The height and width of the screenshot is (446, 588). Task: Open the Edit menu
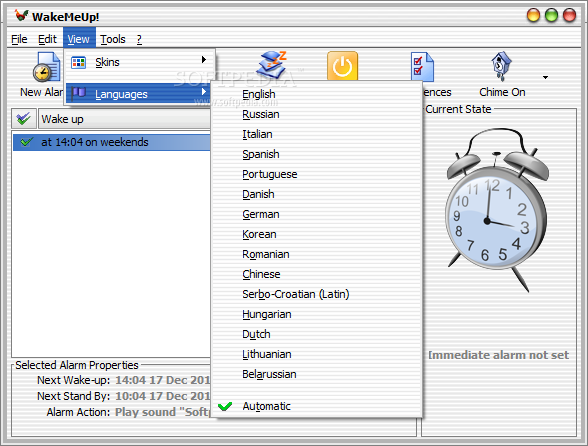[47, 39]
